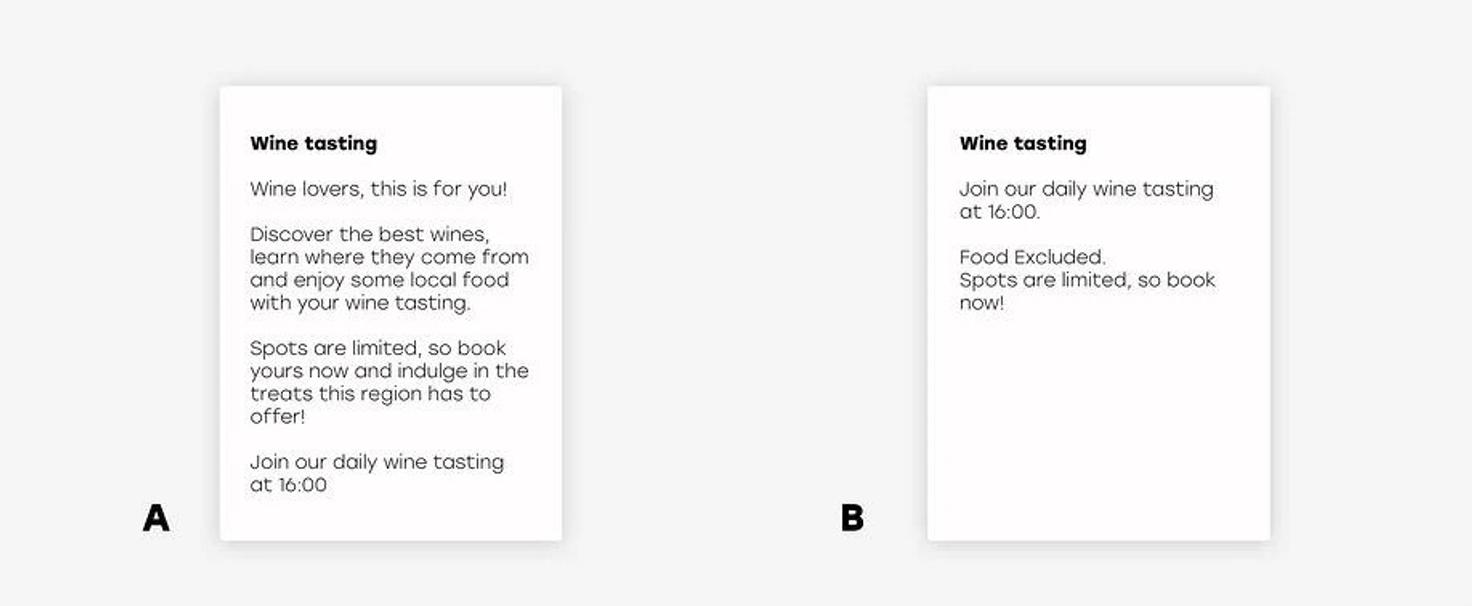
Task: Select the "Wine tasting" heading in card A
Action: coord(313,143)
